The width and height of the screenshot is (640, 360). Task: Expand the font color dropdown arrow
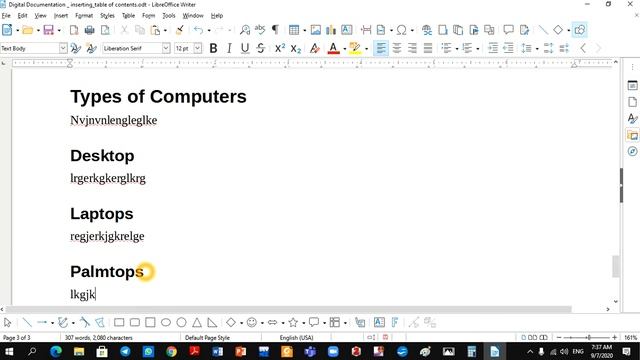344,49
